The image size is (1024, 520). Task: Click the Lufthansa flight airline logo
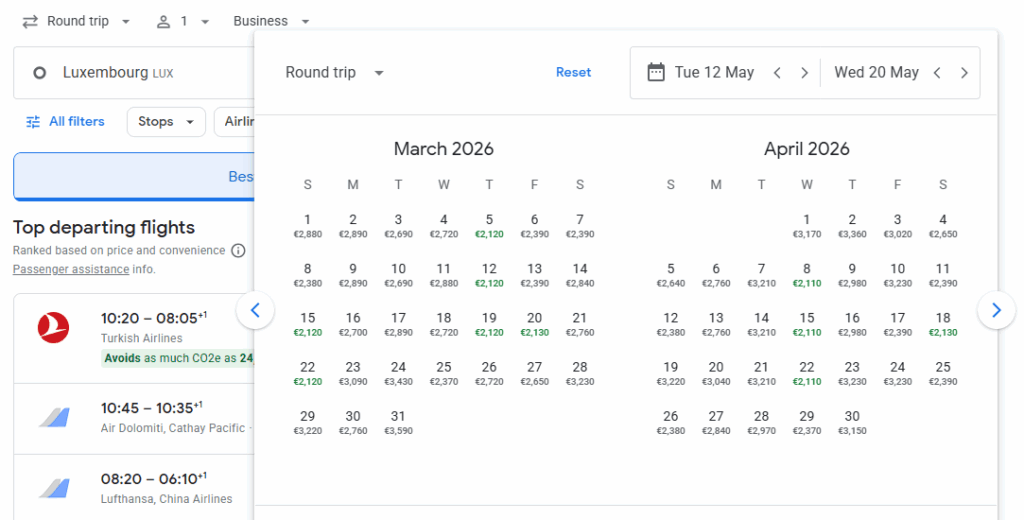[54, 488]
